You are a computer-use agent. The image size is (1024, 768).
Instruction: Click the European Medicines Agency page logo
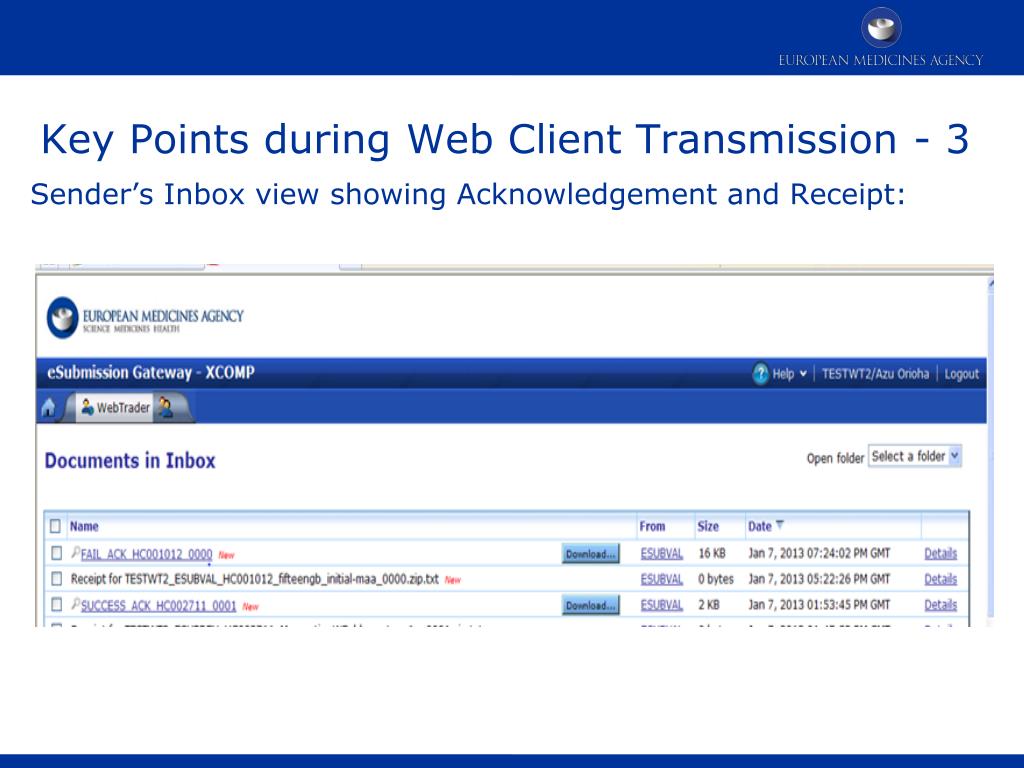click(145, 318)
